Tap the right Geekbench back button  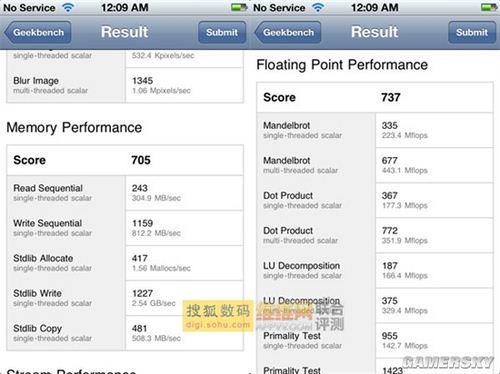[x=288, y=32]
